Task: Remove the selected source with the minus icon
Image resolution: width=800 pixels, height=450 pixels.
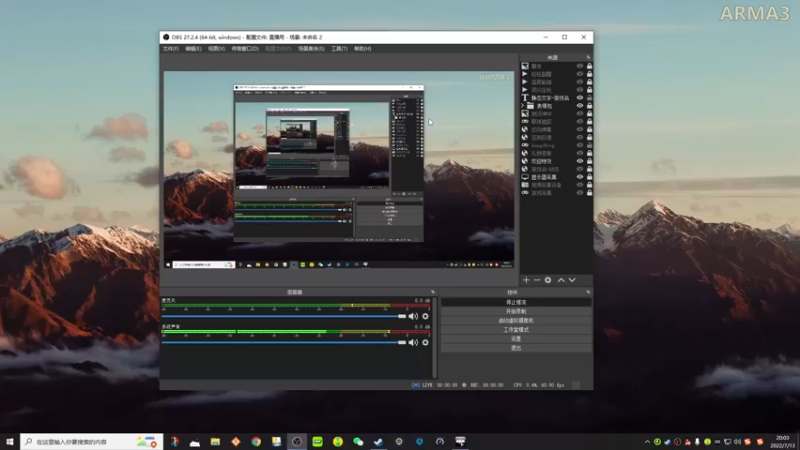Action: pos(537,280)
